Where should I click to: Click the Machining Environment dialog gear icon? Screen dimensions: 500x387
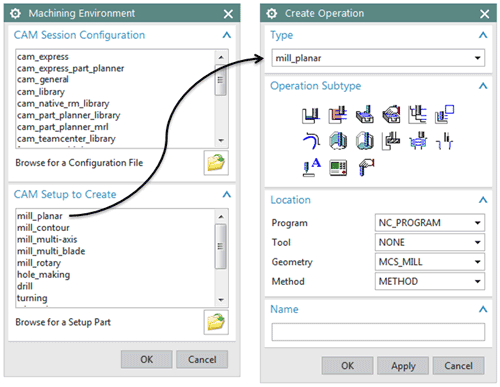click(15, 13)
